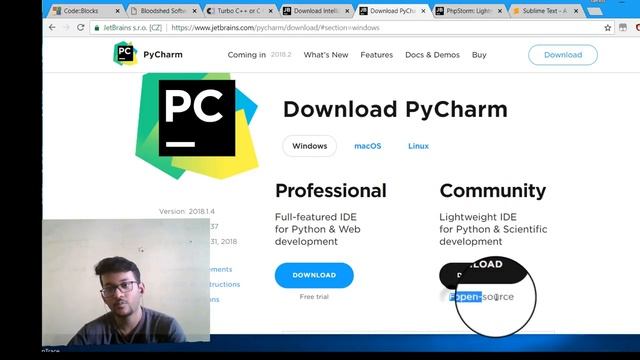The image size is (640, 360).
Task: Select the Windows platform option
Action: click(x=309, y=146)
